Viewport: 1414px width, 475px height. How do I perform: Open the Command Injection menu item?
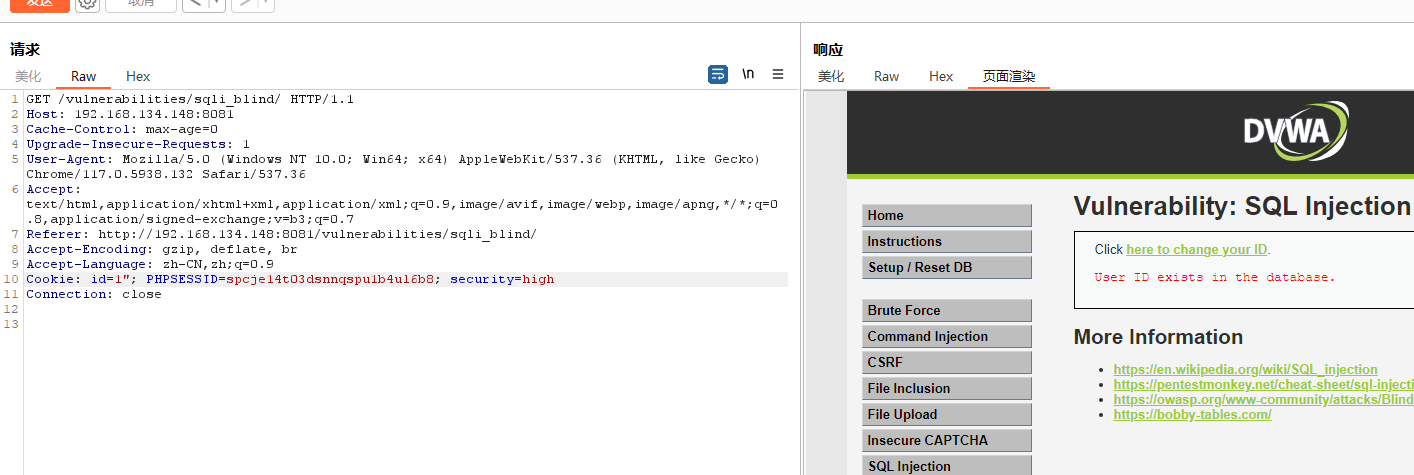pos(946,337)
